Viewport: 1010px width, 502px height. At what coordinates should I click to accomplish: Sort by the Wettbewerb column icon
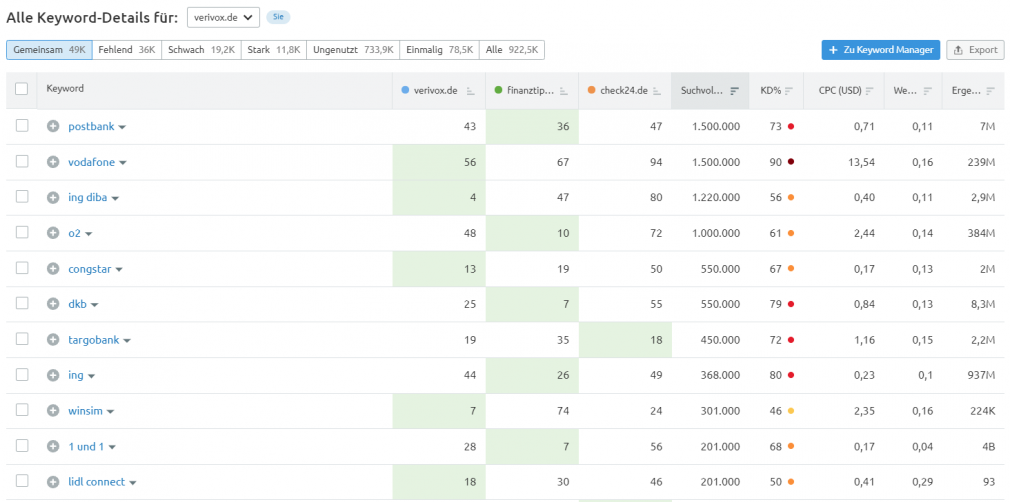[x=928, y=91]
